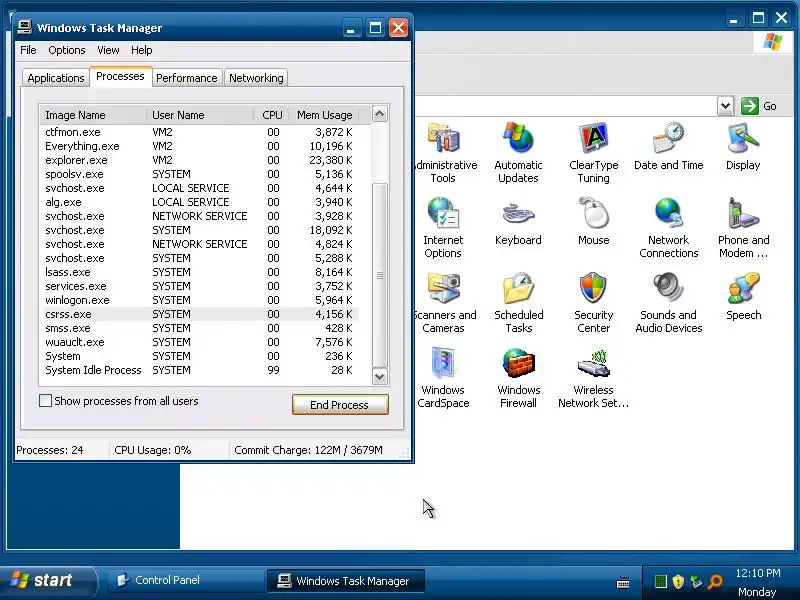Click the green CPU meter tray icon
Image resolution: width=800 pixels, height=600 pixels.
click(660, 581)
